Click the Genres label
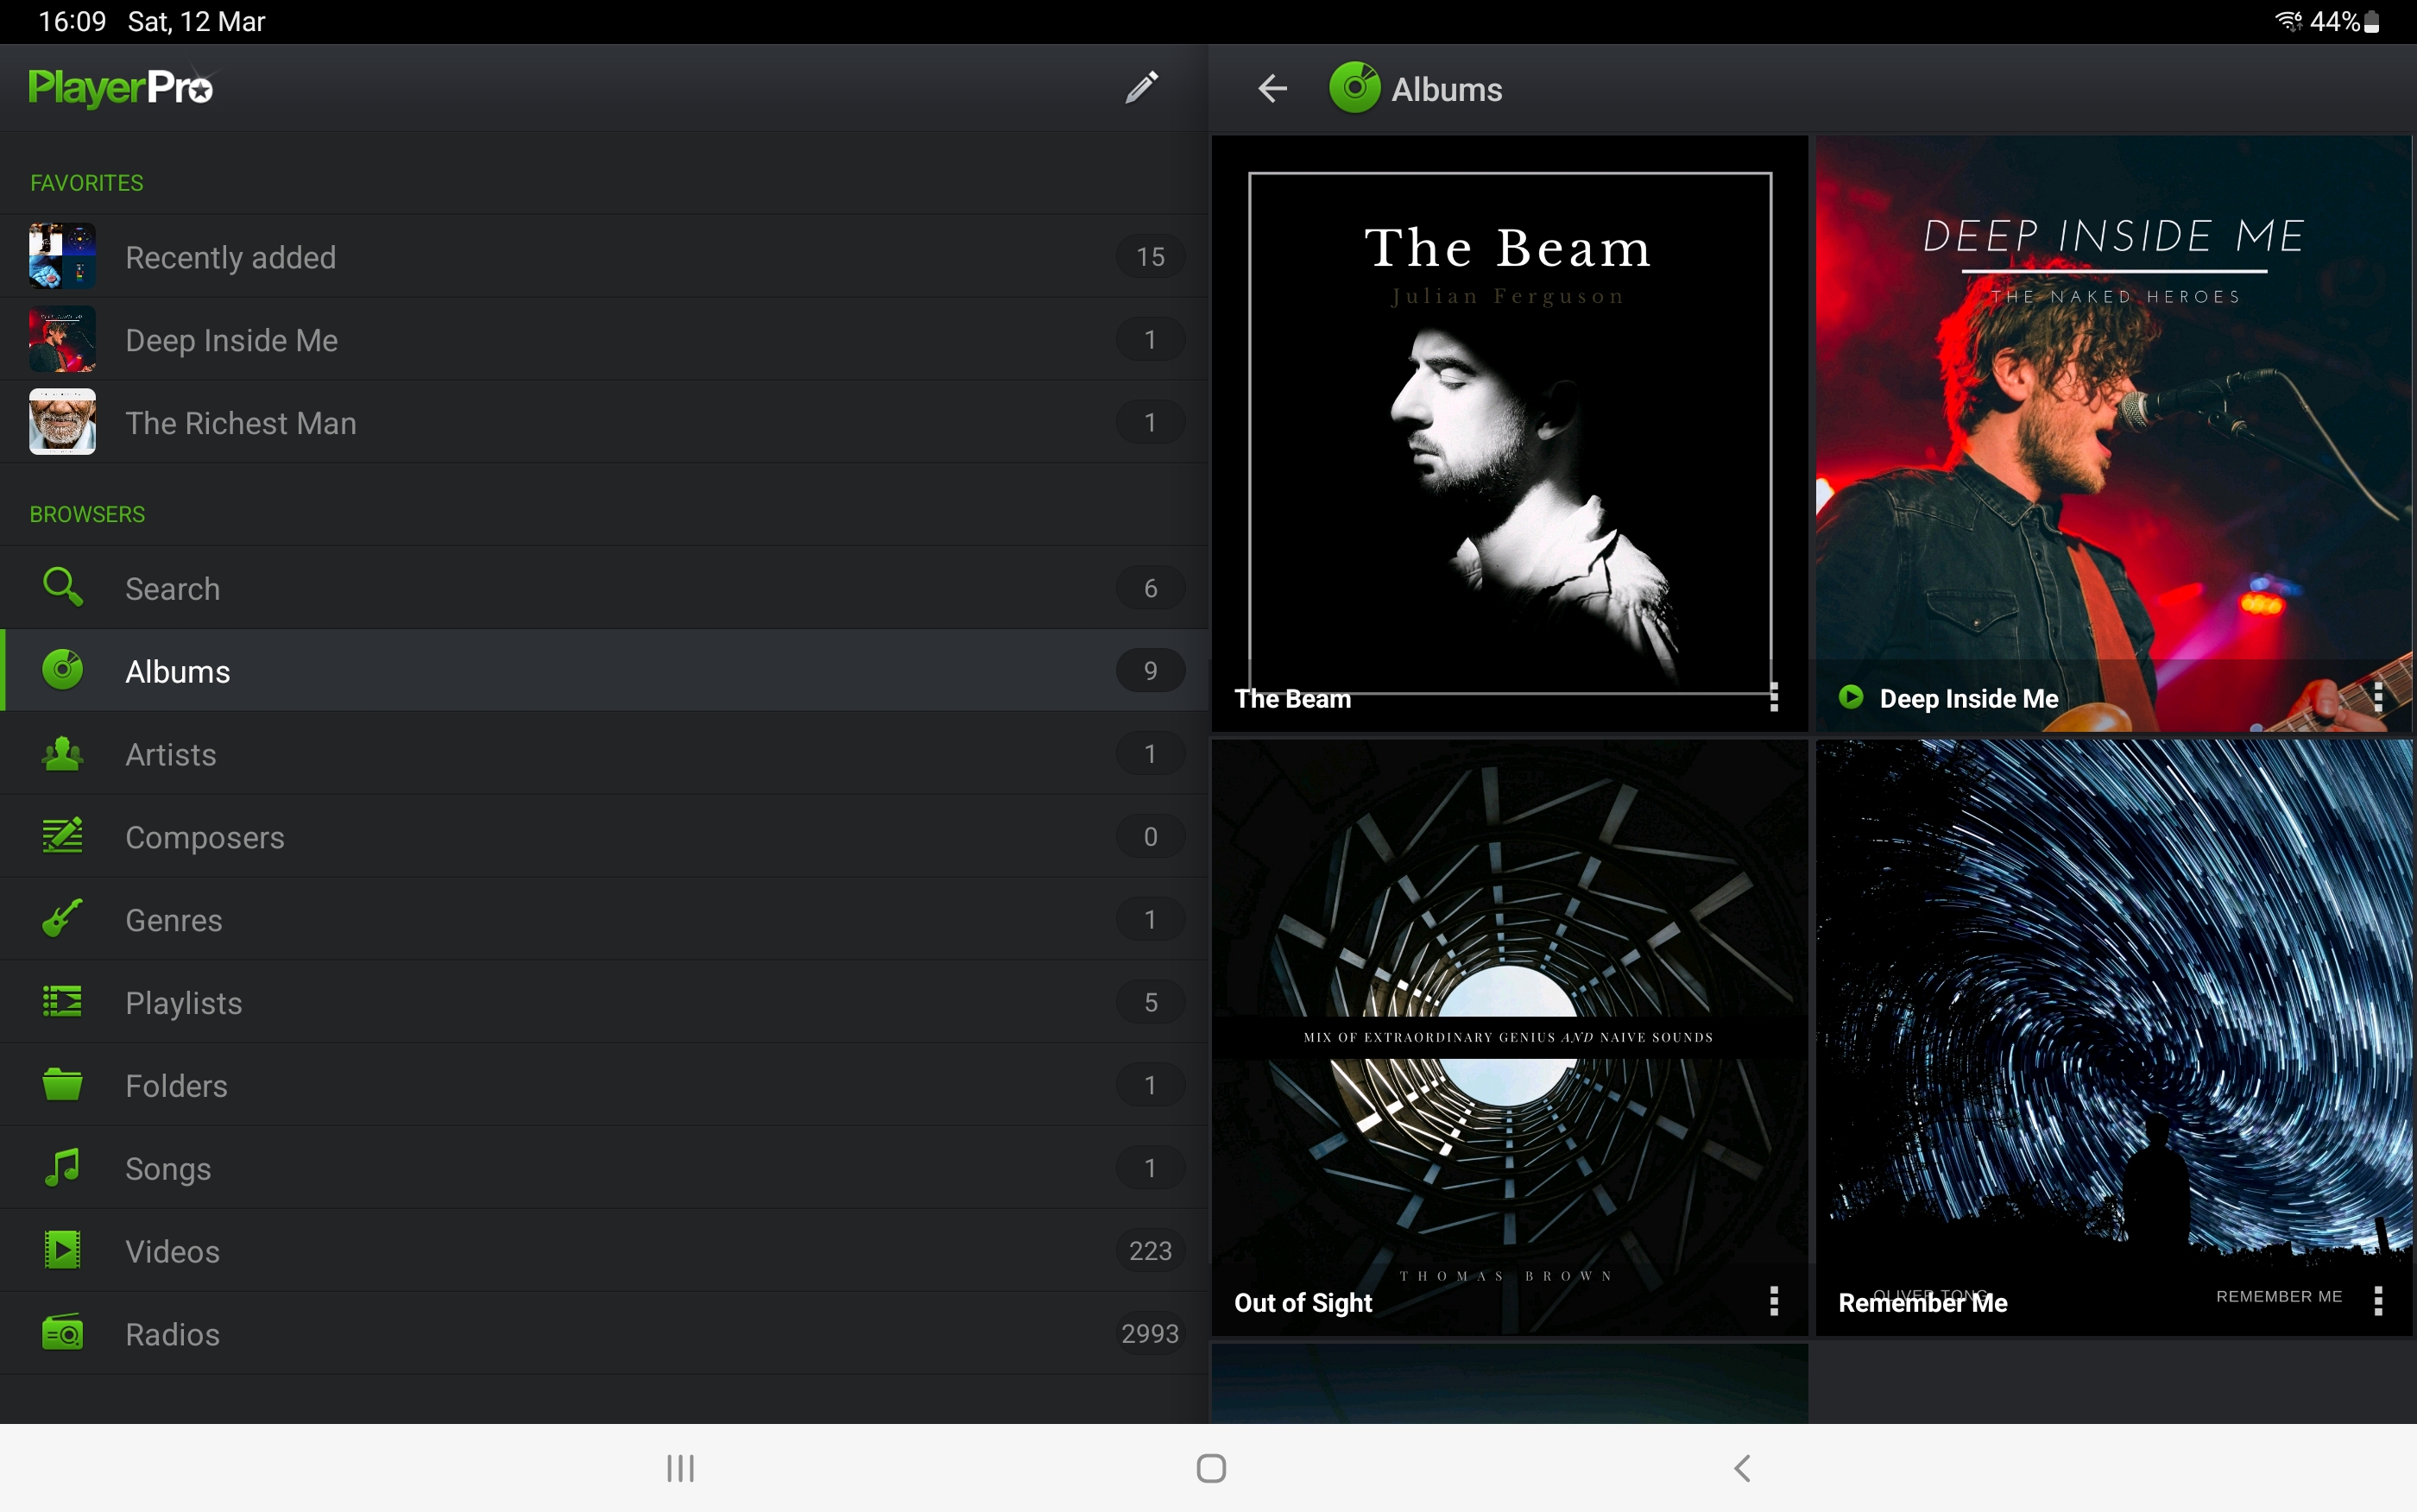The height and width of the screenshot is (1512, 2417). (173, 920)
